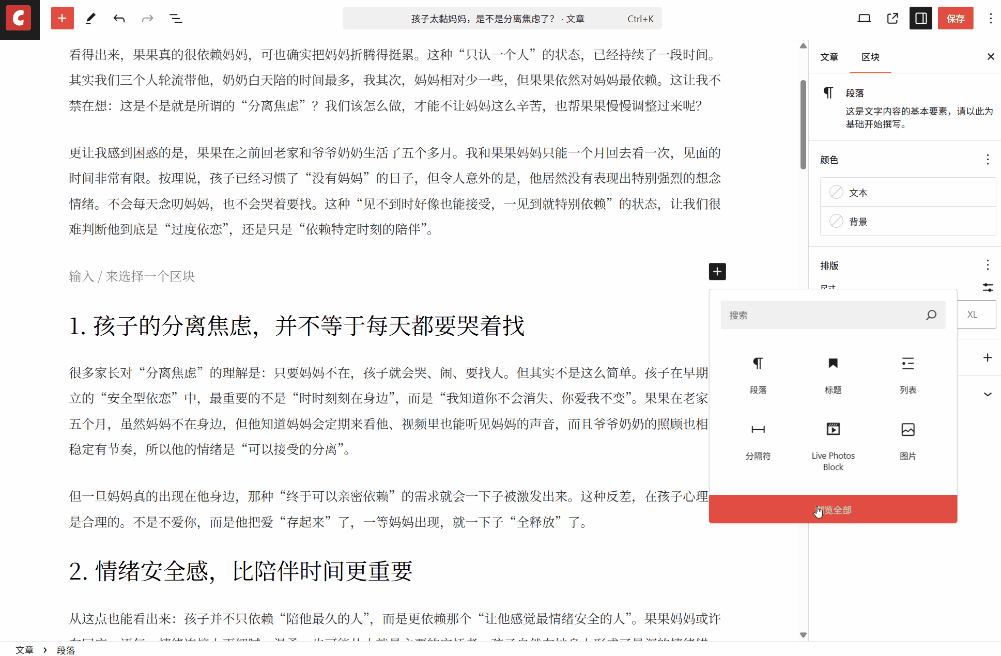
Task: Switch to the 区块 tab in sidebar
Action: point(870,57)
